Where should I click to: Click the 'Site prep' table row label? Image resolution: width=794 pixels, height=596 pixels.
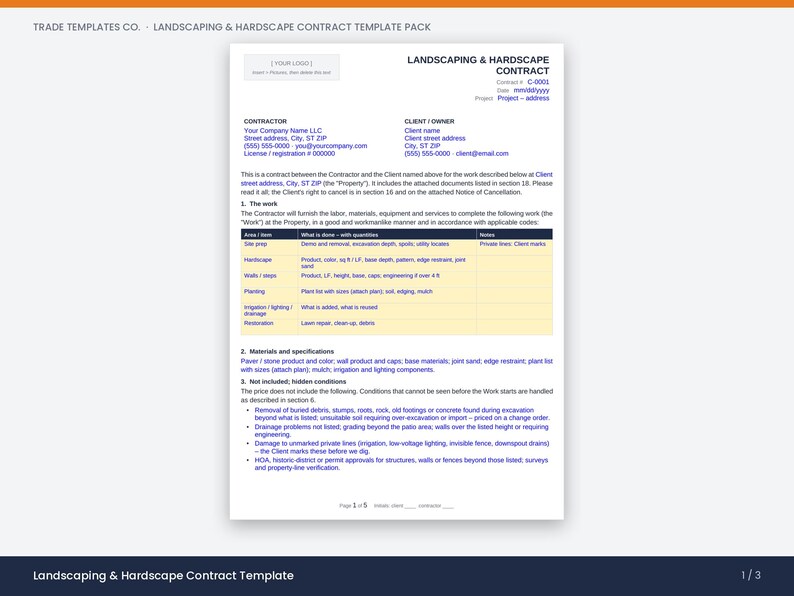pos(255,244)
